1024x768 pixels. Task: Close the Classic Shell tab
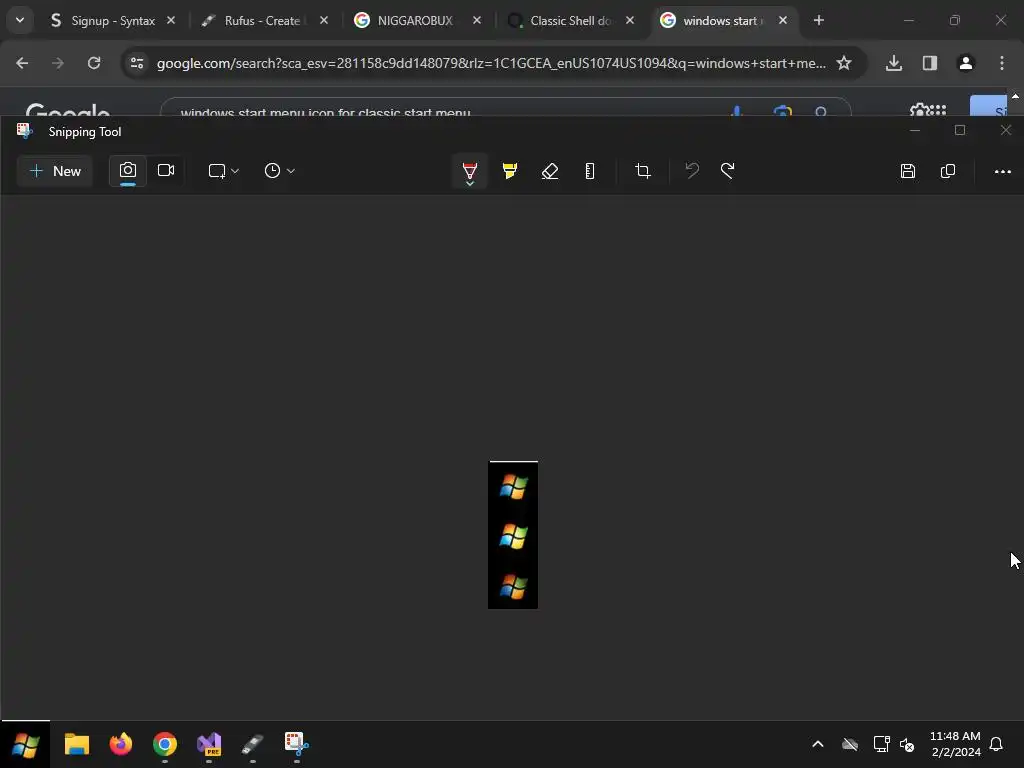point(630,21)
